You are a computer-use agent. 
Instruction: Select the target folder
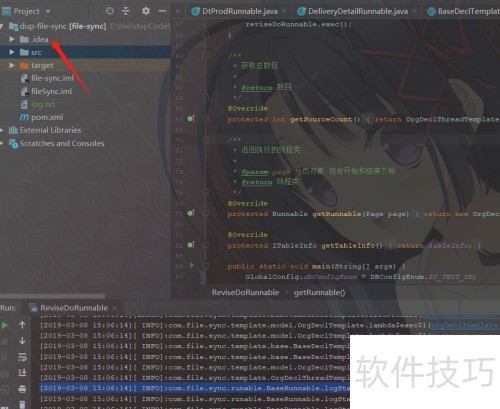click(x=42, y=65)
